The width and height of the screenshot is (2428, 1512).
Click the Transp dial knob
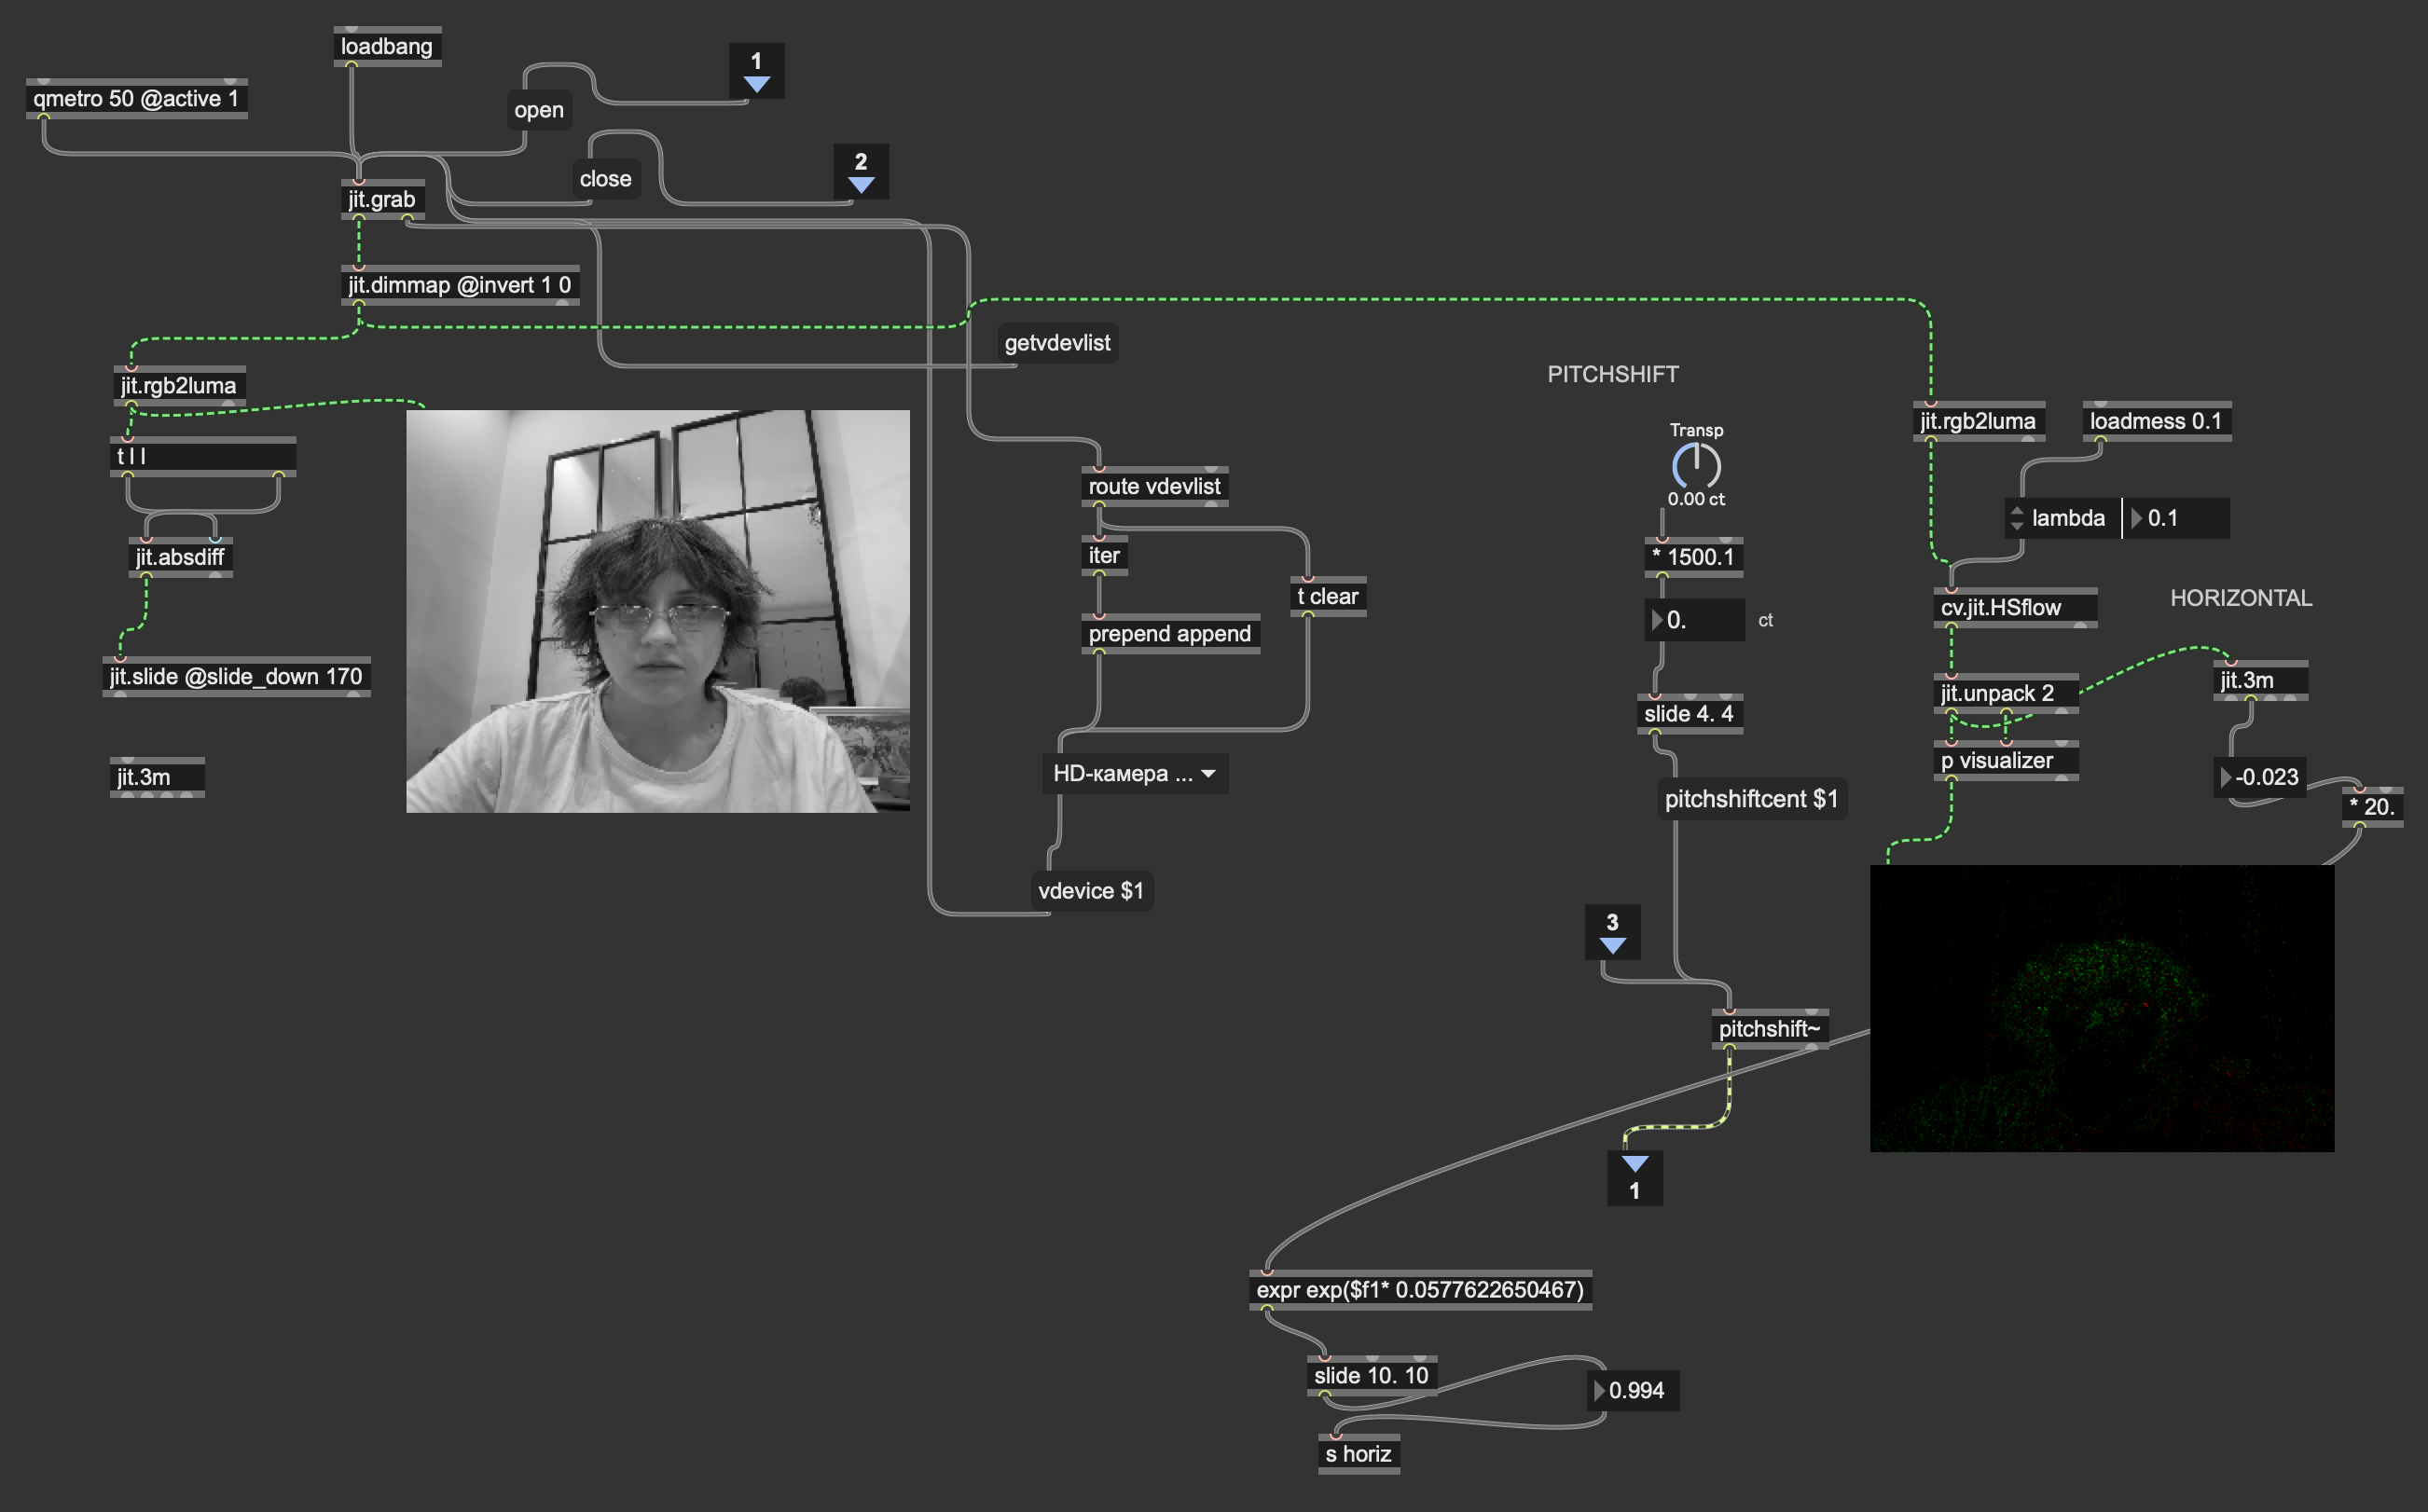click(x=1696, y=465)
